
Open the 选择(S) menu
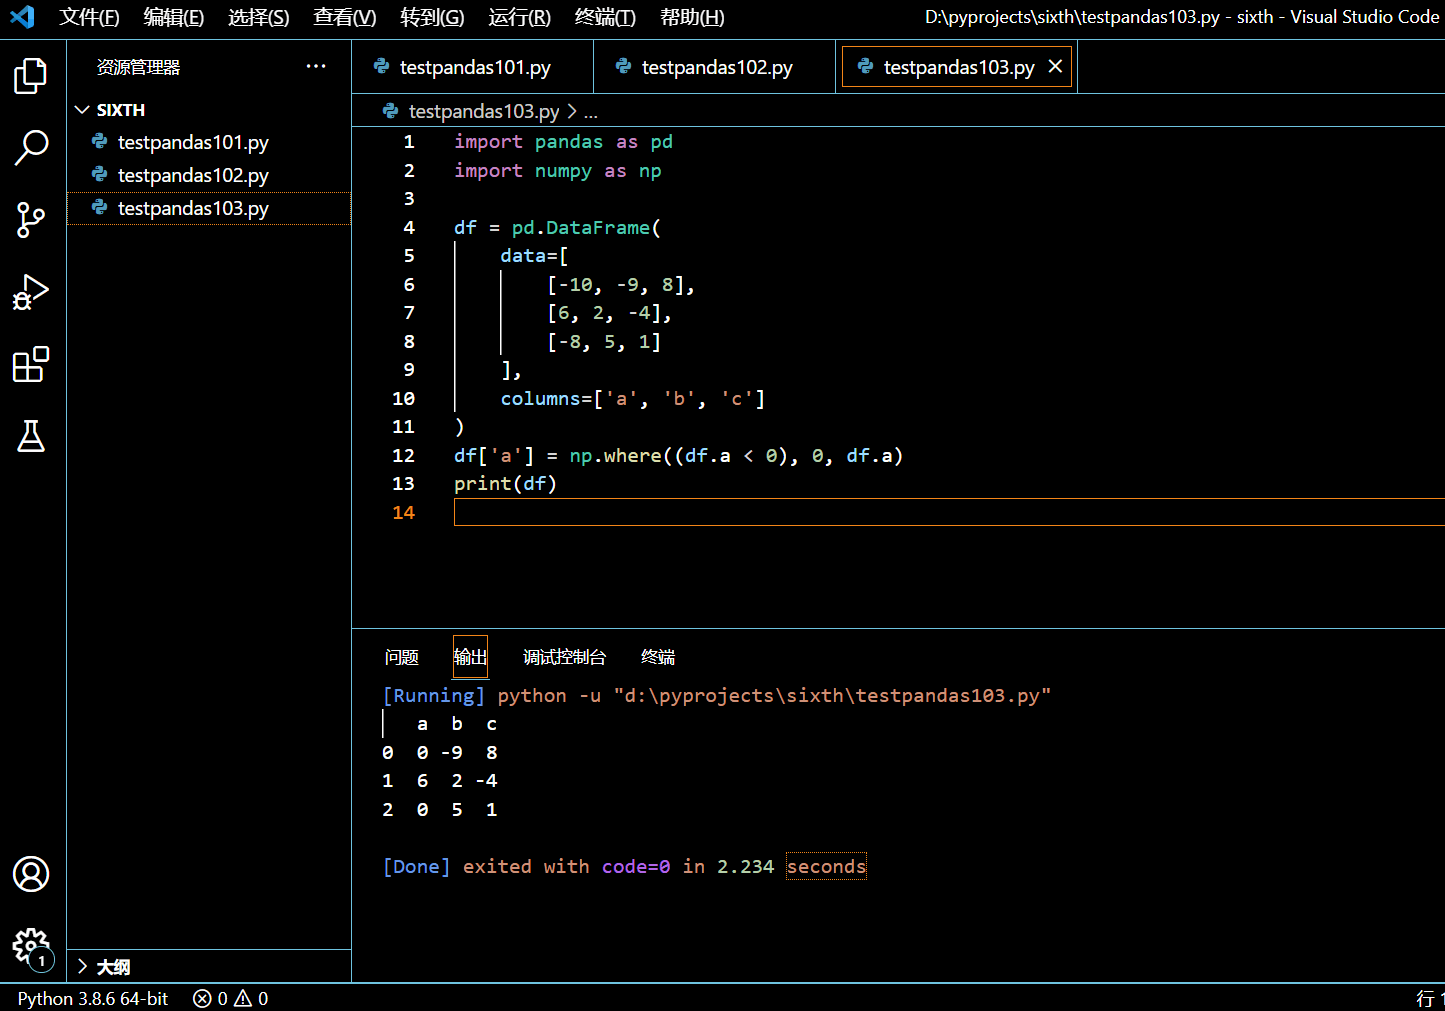(259, 17)
